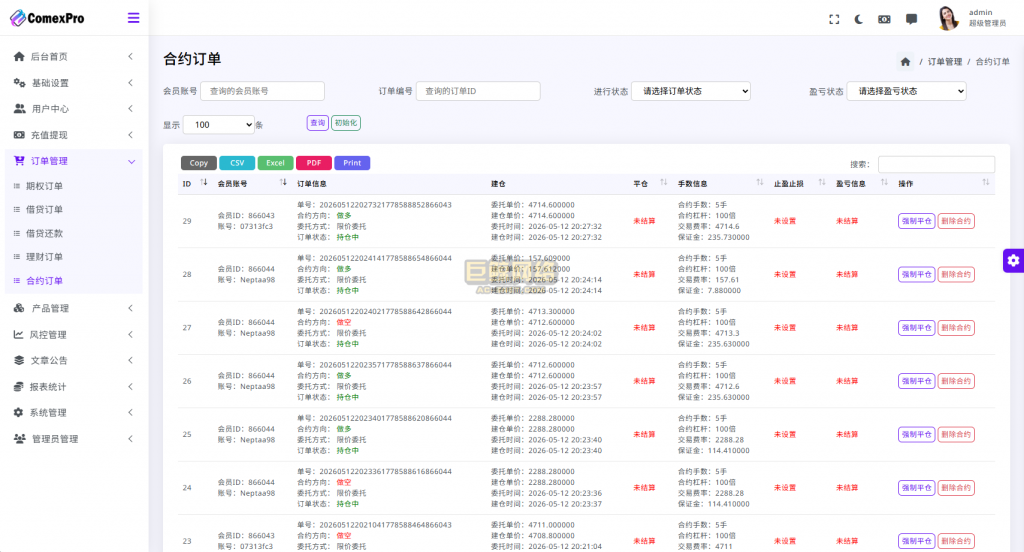The height and width of the screenshot is (552, 1024).
Task: Click the ComexPro logo
Action: coord(47,18)
